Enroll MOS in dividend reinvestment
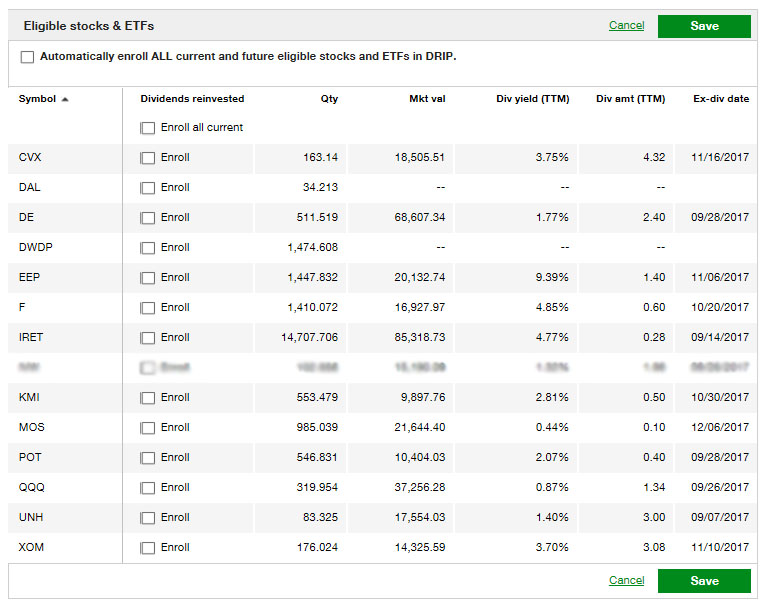The width and height of the screenshot is (763, 602). [x=147, y=428]
